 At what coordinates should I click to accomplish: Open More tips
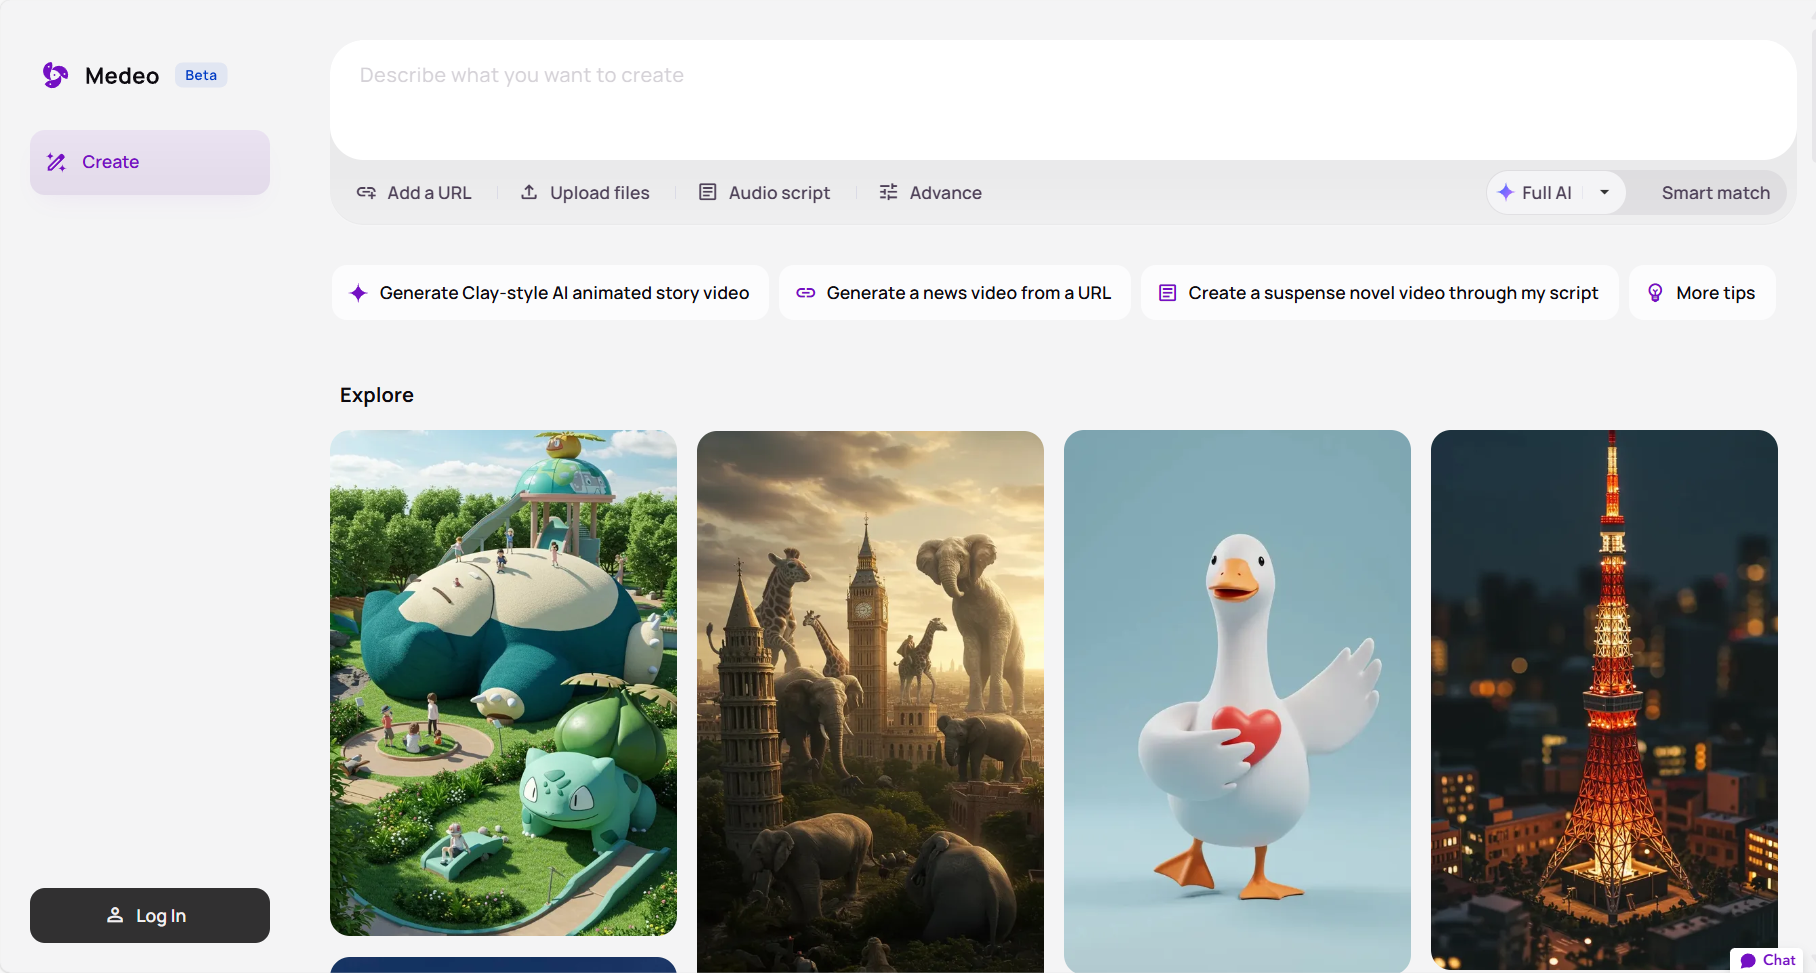1702,293
